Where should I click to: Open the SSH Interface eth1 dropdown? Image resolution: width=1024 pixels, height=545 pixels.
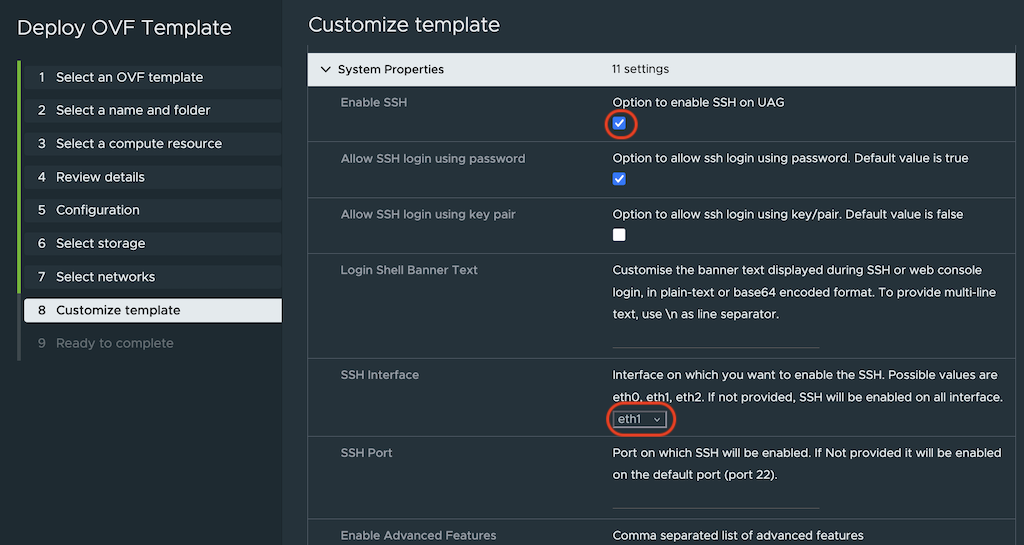tap(640, 420)
